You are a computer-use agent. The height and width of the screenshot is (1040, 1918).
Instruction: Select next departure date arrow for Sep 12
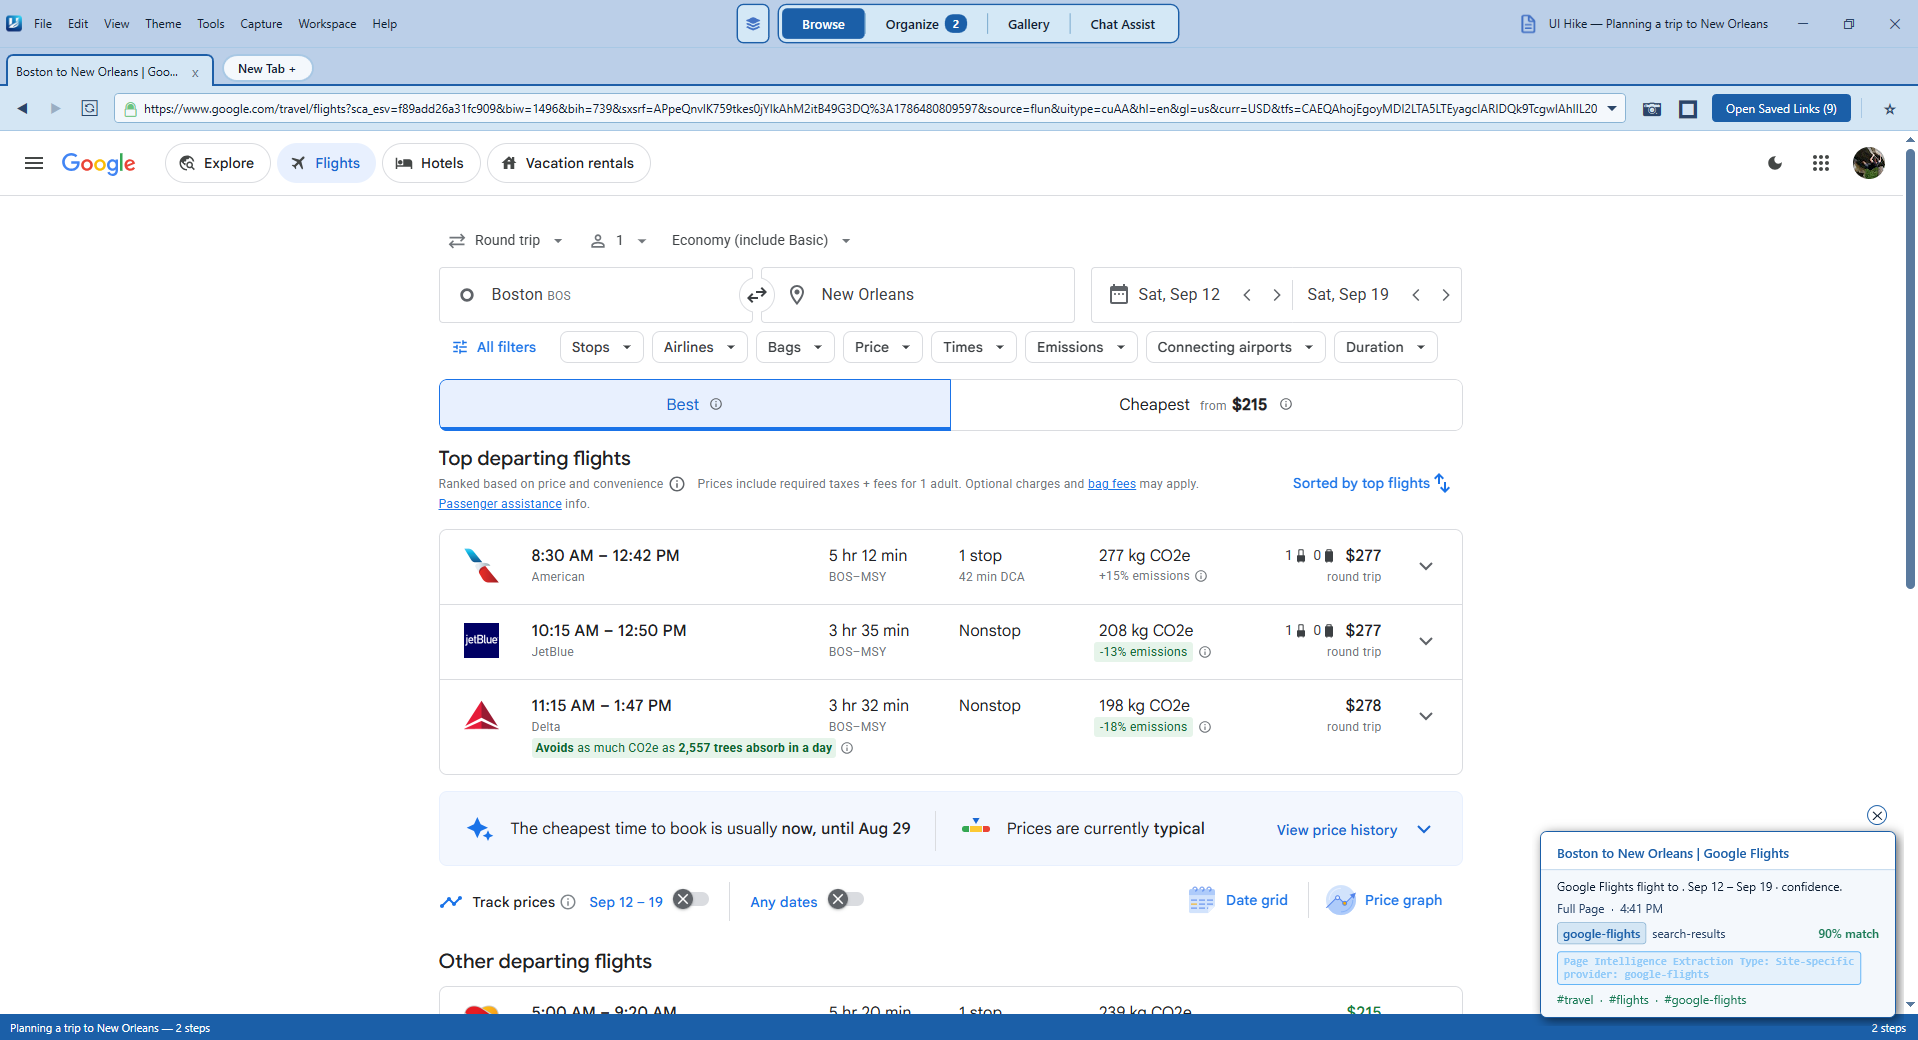pyautogui.click(x=1276, y=295)
